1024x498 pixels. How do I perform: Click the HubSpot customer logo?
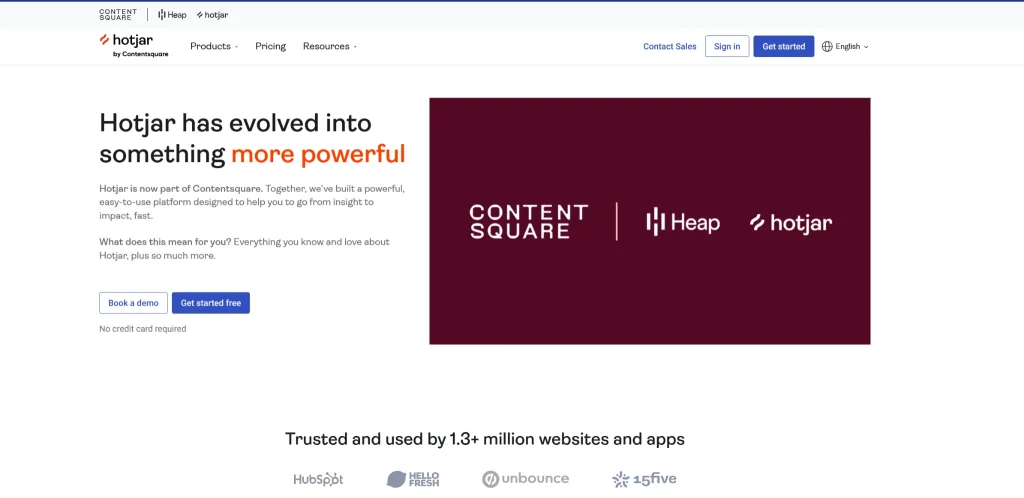pyautogui.click(x=318, y=479)
